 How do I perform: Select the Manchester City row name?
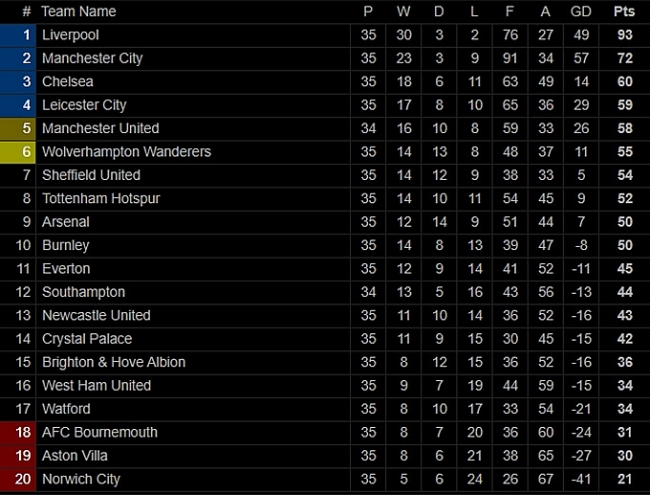point(92,58)
